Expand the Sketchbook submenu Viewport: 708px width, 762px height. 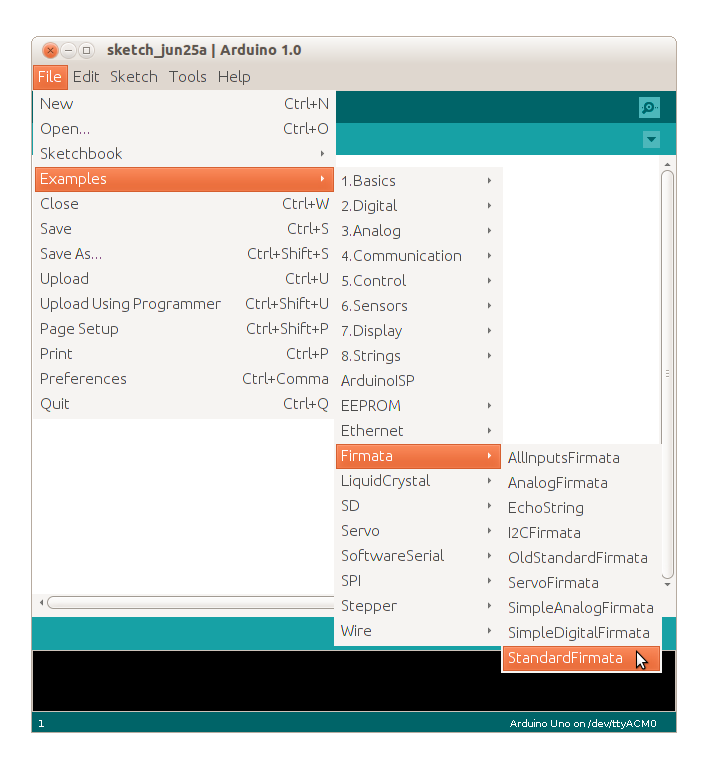(x=185, y=154)
